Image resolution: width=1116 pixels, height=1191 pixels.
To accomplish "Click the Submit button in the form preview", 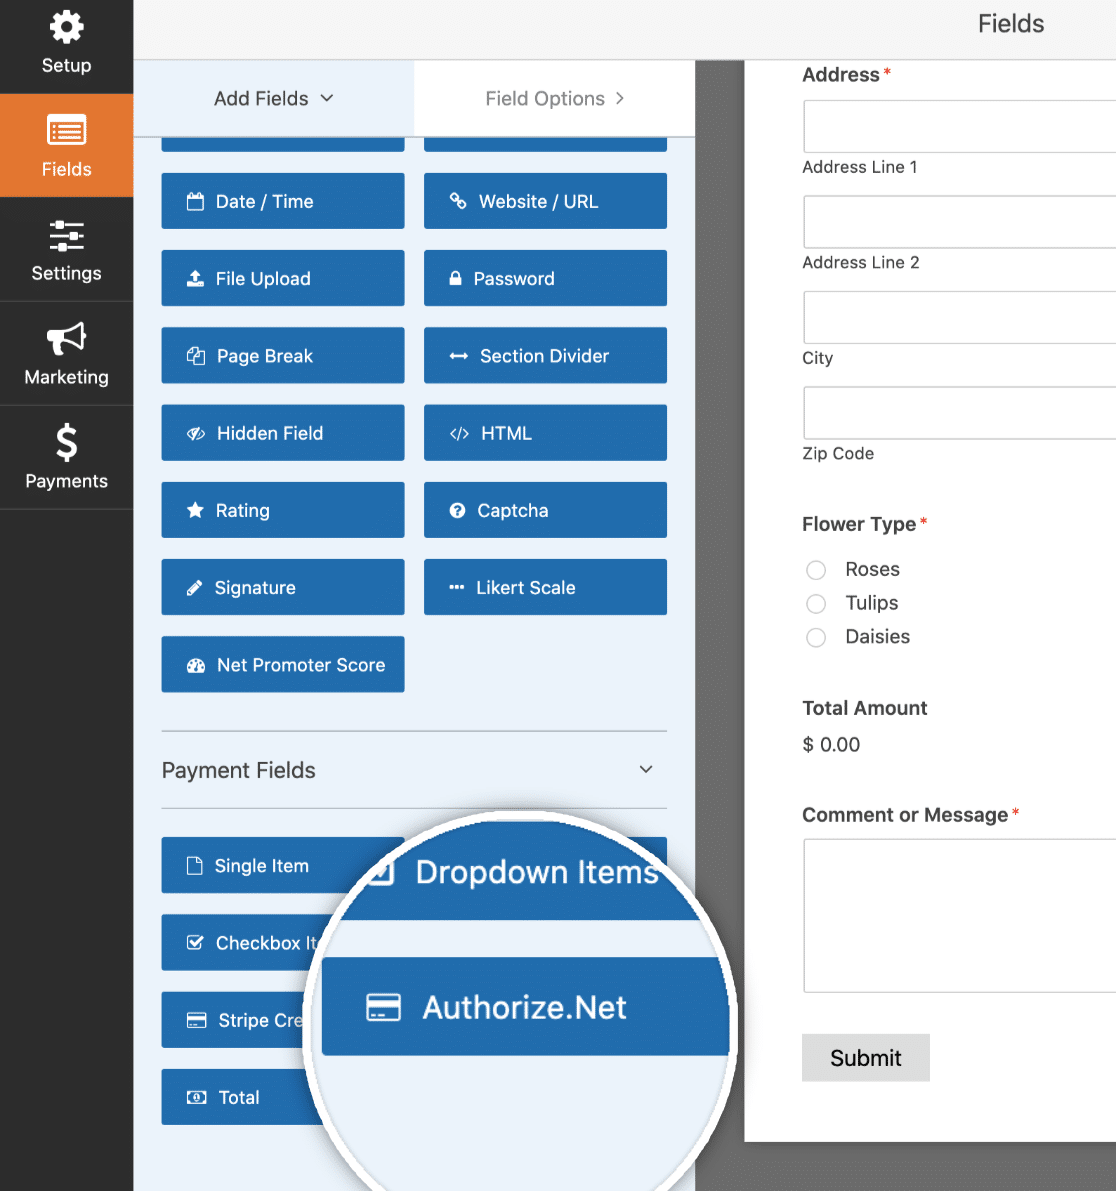I will (865, 1057).
